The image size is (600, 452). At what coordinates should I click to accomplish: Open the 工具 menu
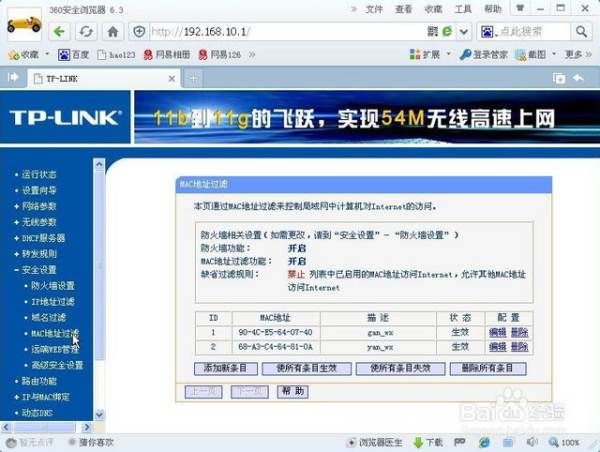[463, 9]
